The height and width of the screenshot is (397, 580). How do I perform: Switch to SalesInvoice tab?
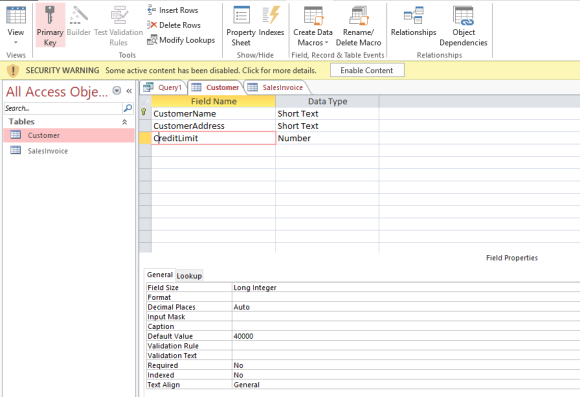(276, 87)
